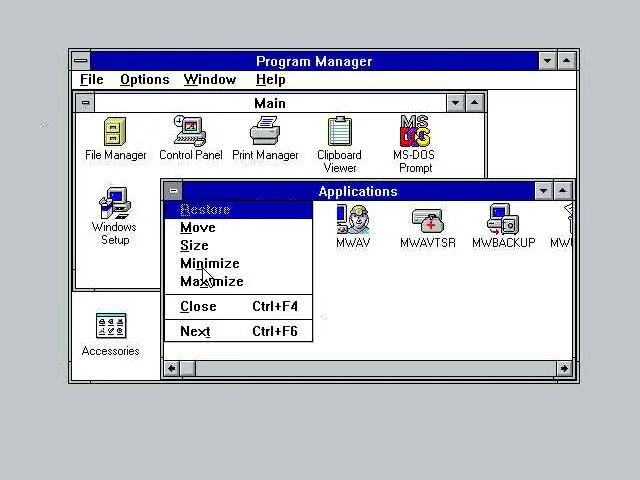Click Applications scrollbar left arrow
640x480 pixels.
point(172,369)
